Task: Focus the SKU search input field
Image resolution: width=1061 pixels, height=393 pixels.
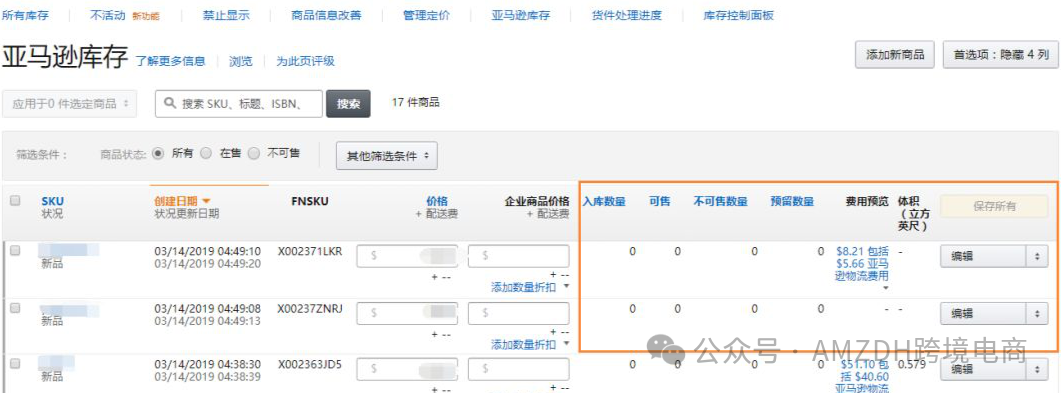Action: [x=239, y=104]
